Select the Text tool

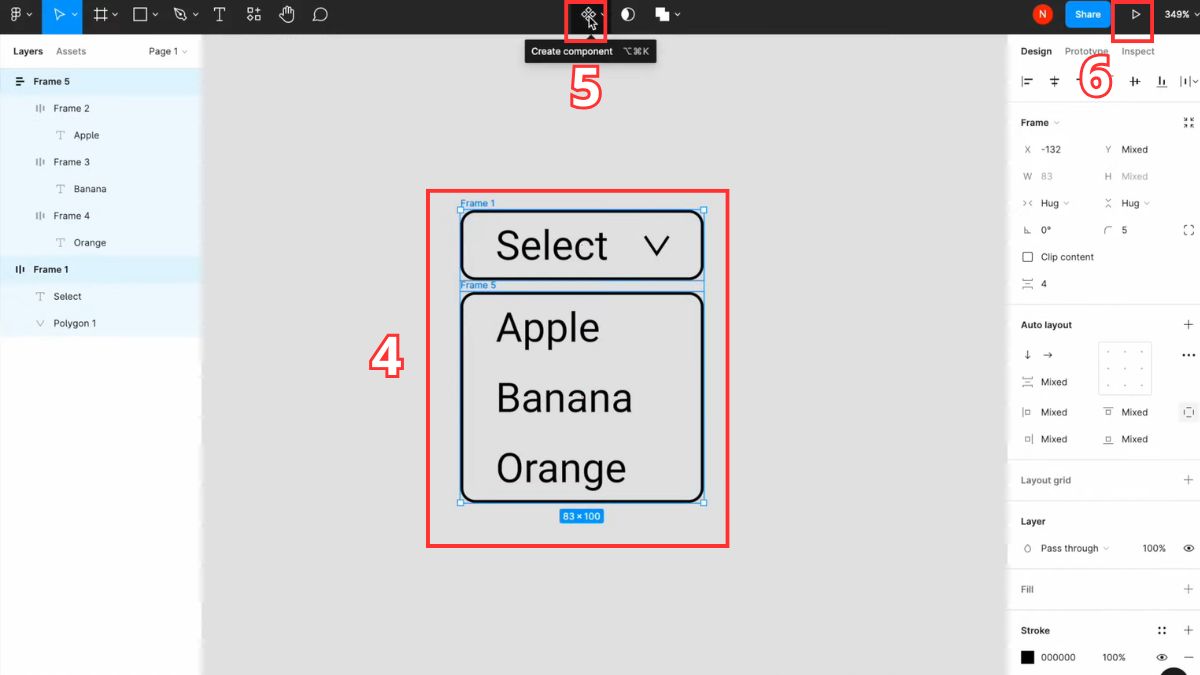[x=219, y=14]
